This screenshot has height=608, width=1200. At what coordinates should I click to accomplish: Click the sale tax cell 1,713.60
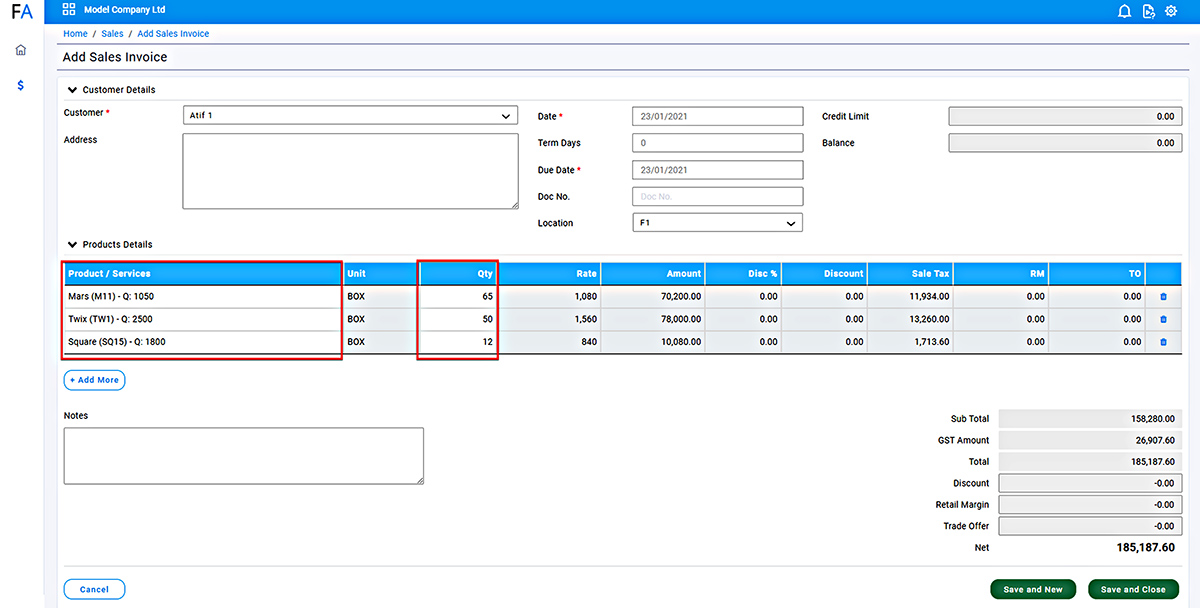(910, 342)
